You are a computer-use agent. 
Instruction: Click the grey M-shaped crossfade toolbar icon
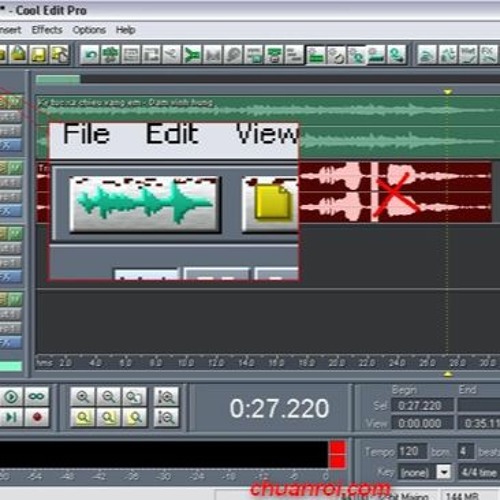coord(212,54)
